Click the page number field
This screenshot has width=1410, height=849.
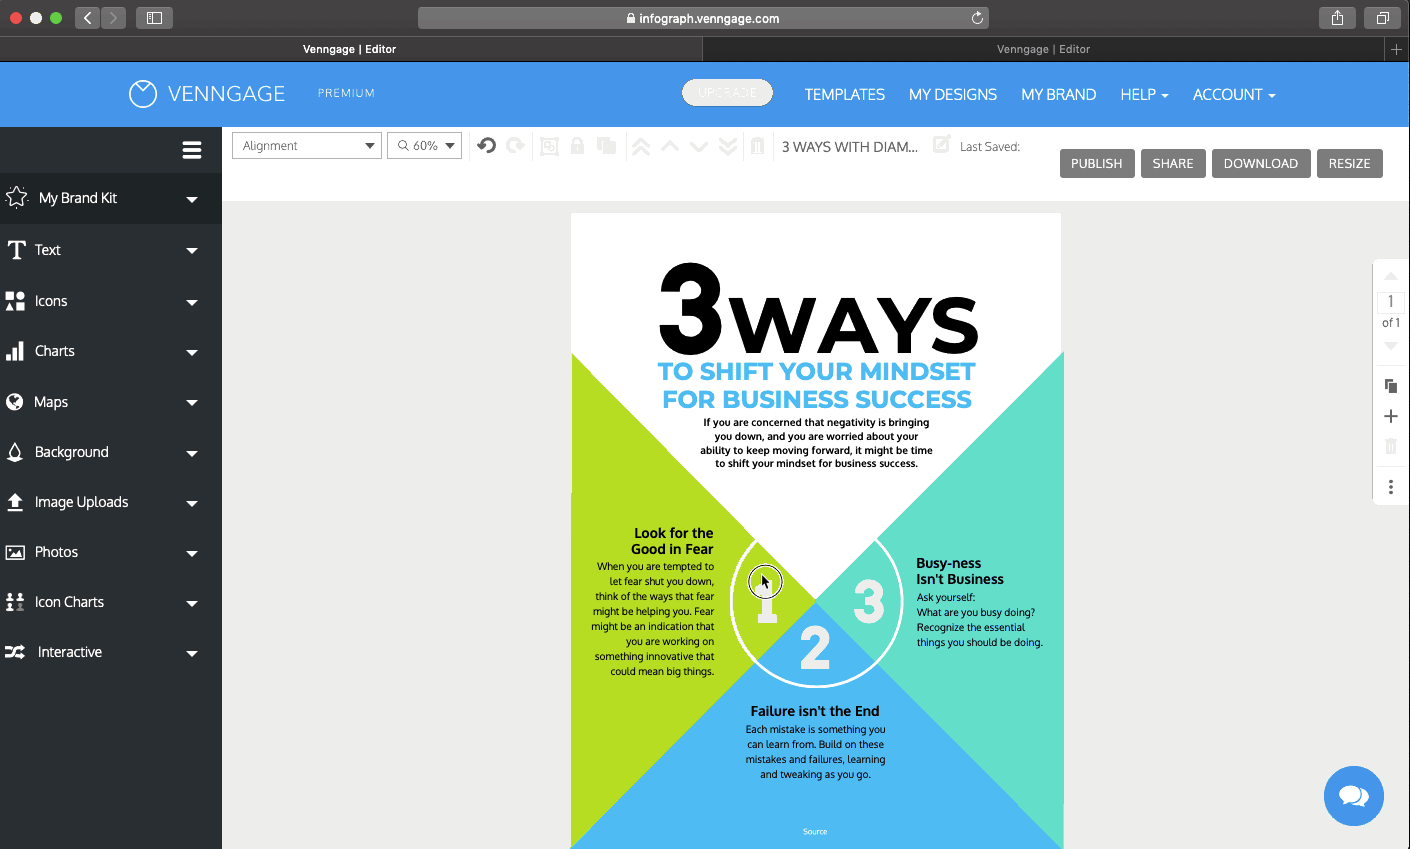click(x=1390, y=301)
